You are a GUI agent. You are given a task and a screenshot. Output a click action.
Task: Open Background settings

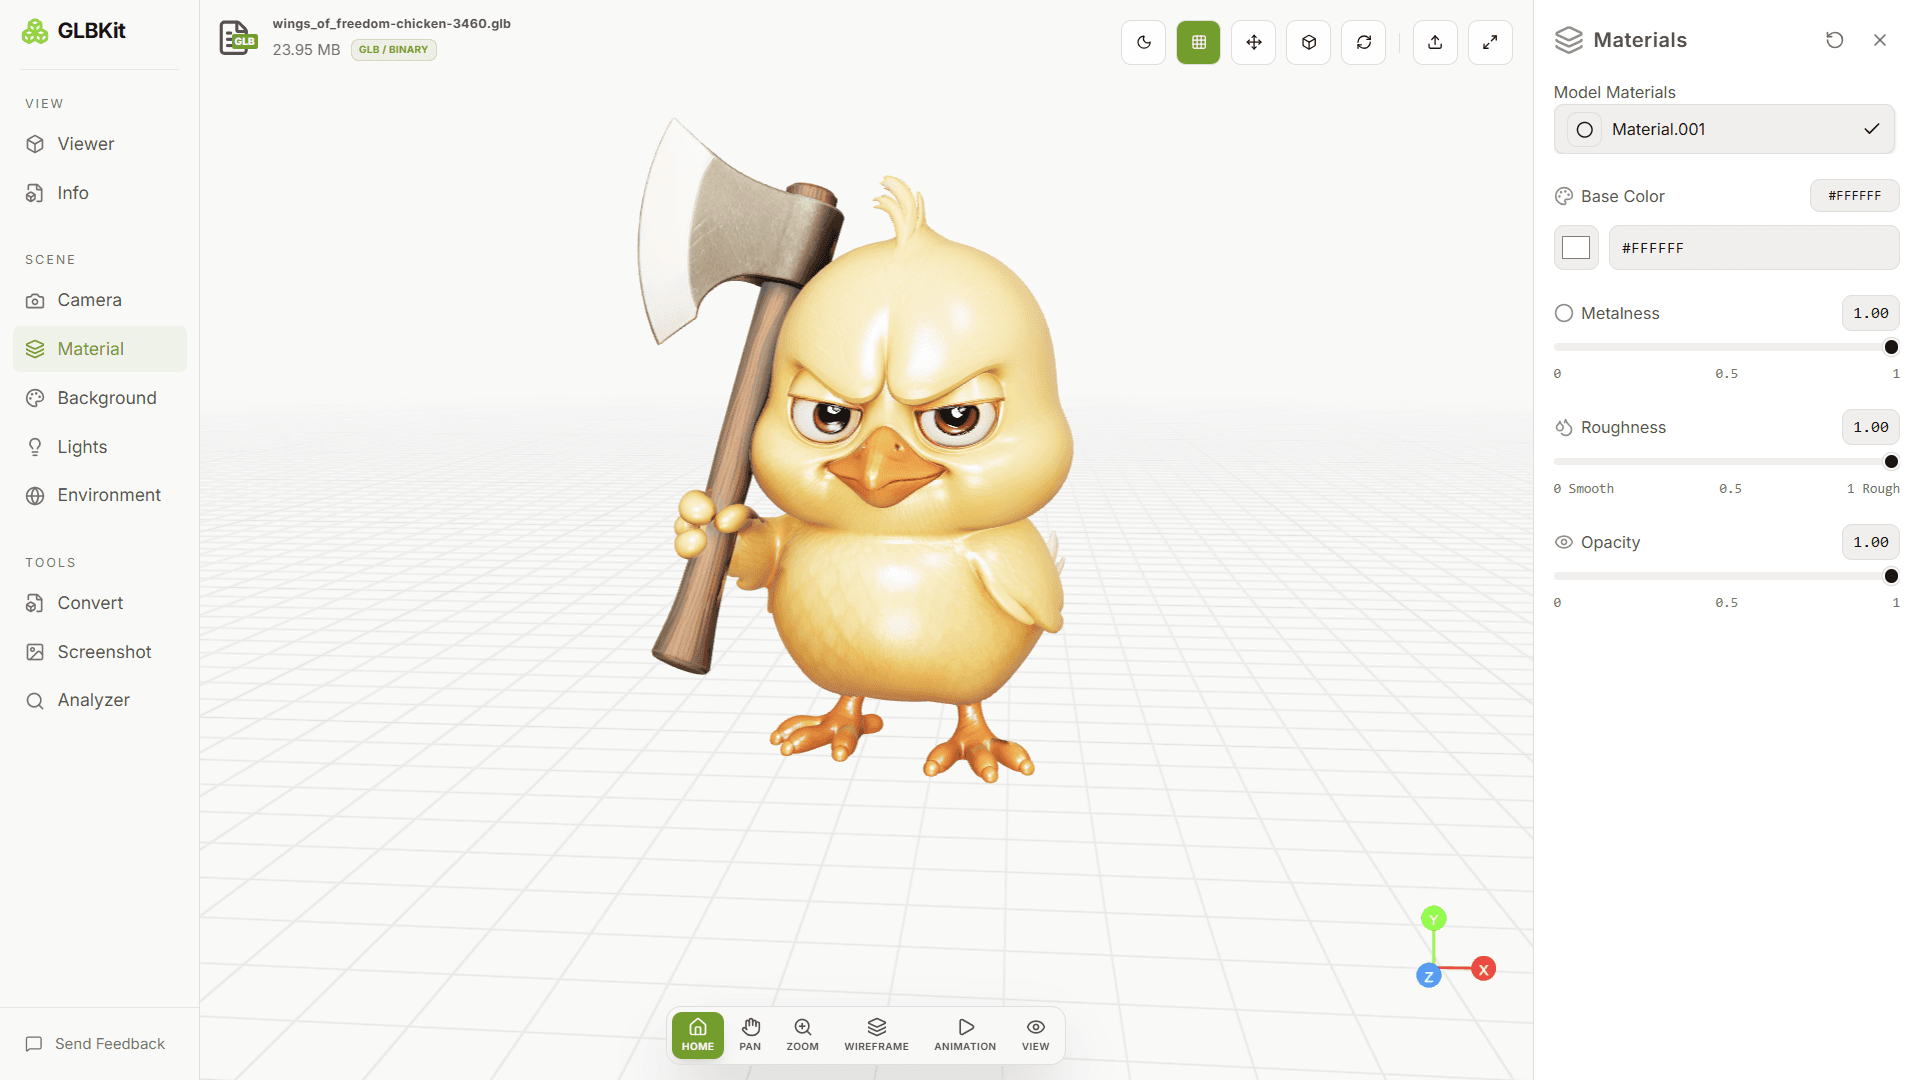pyautogui.click(x=100, y=398)
